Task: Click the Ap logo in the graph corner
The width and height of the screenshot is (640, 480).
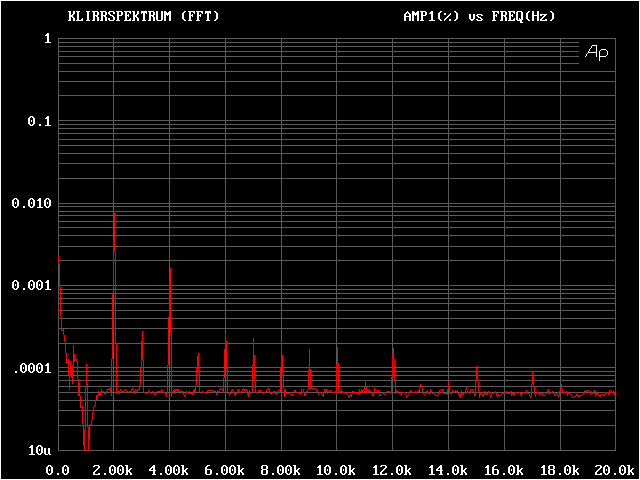Action: point(595,52)
